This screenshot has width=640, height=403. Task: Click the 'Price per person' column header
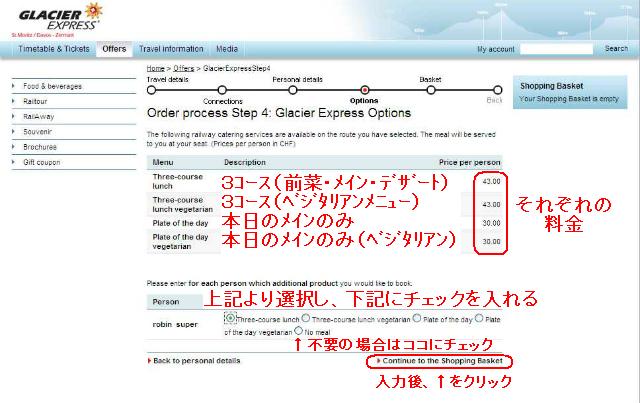click(469, 162)
